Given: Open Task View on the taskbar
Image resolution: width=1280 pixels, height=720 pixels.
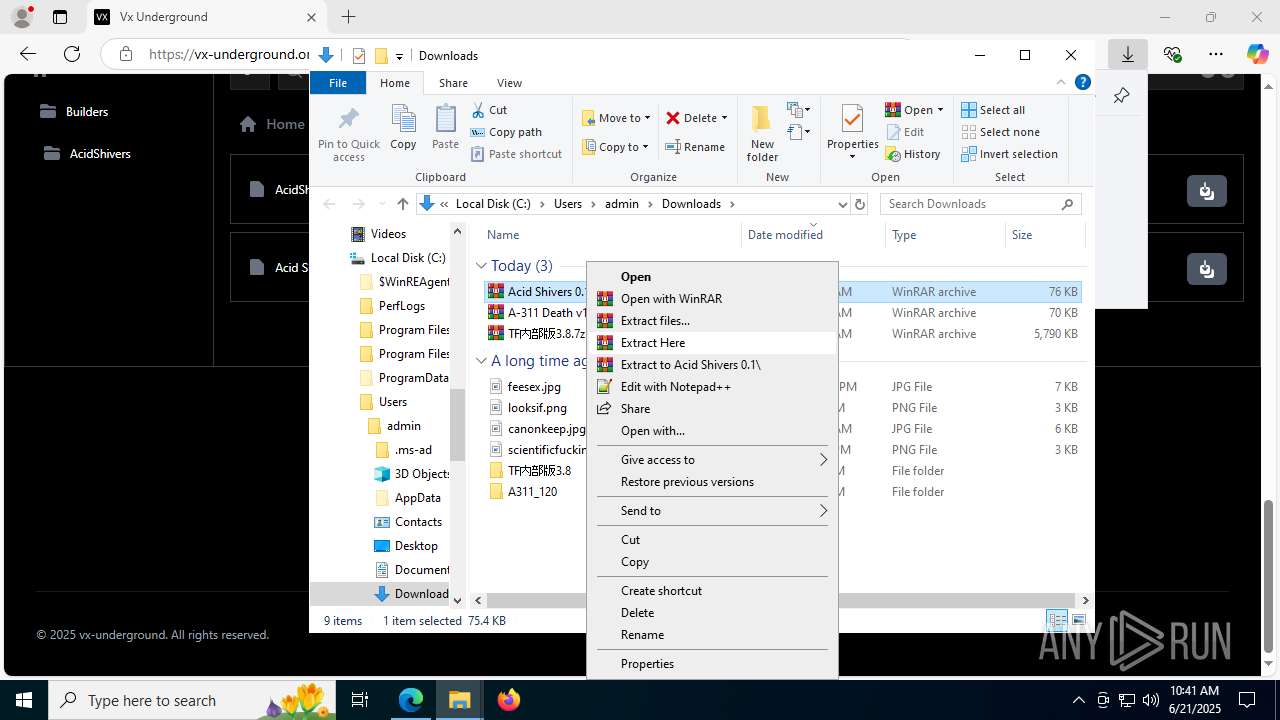Looking at the screenshot, I should coord(360,700).
